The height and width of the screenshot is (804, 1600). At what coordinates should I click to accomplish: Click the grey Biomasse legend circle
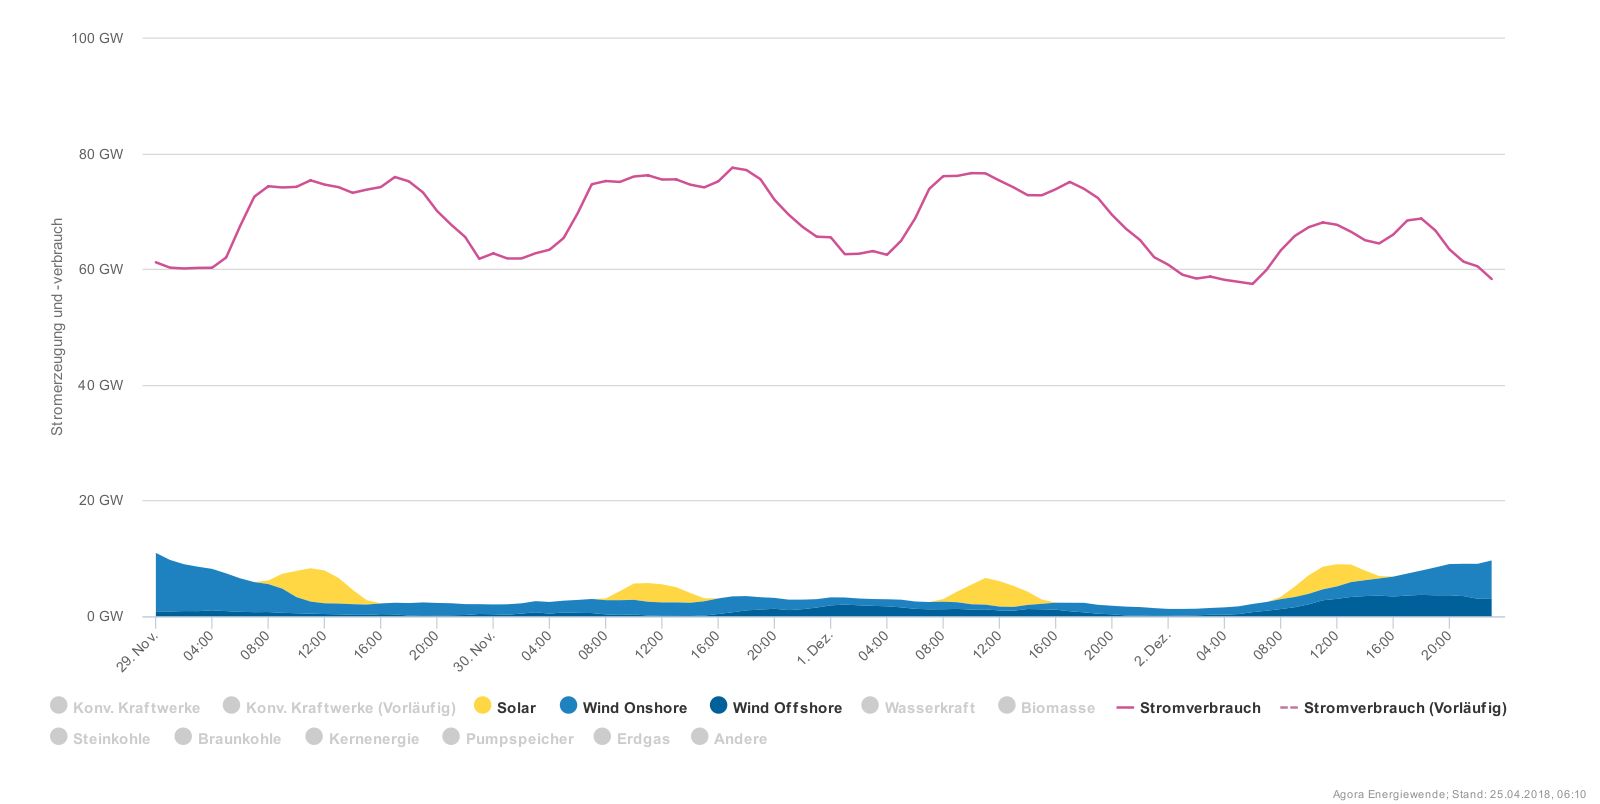[1007, 706]
